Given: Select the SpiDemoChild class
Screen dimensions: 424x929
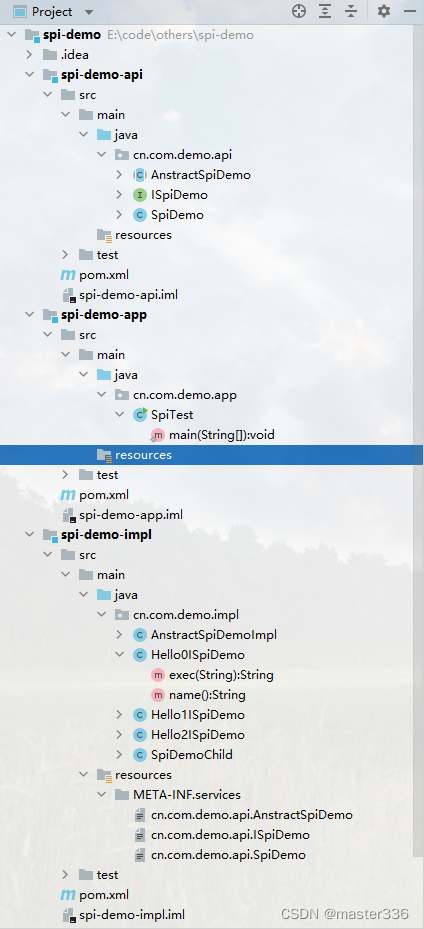Looking at the screenshot, I should [x=192, y=755].
